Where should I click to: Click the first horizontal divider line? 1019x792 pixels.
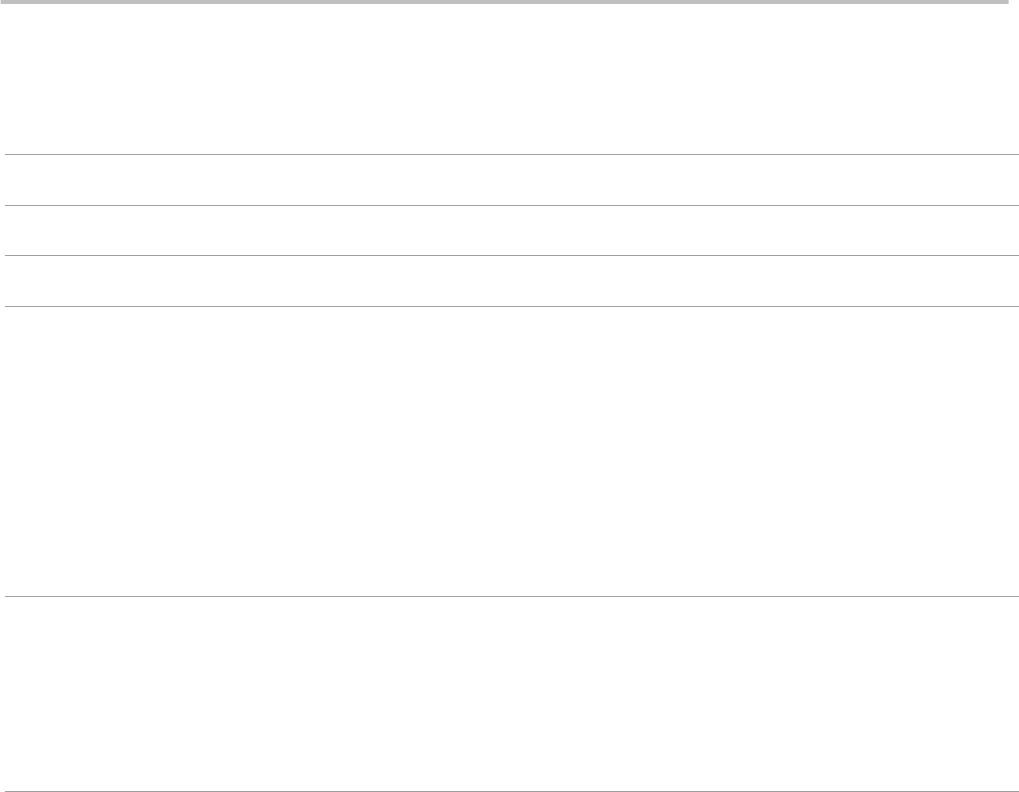point(511,155)
